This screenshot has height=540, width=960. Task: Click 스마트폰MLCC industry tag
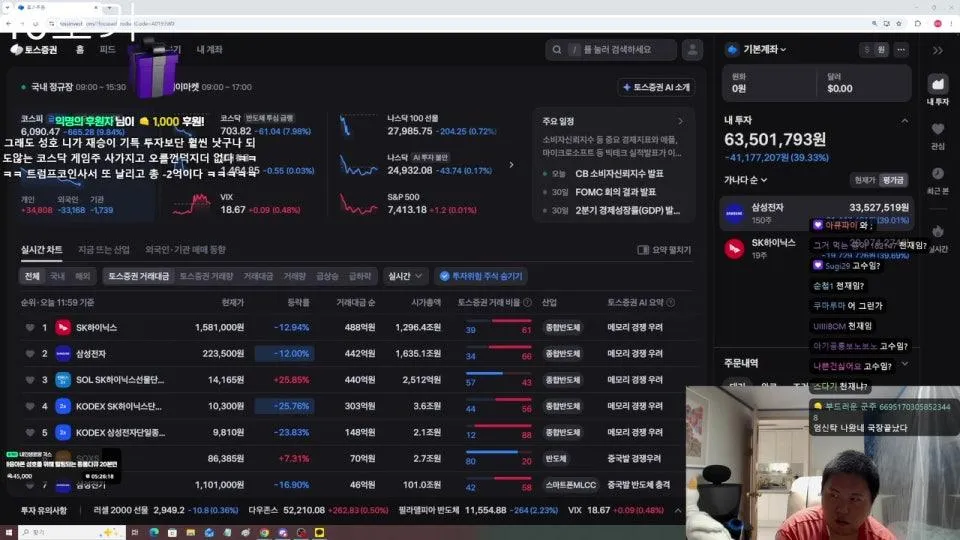(x=571, y=485)
